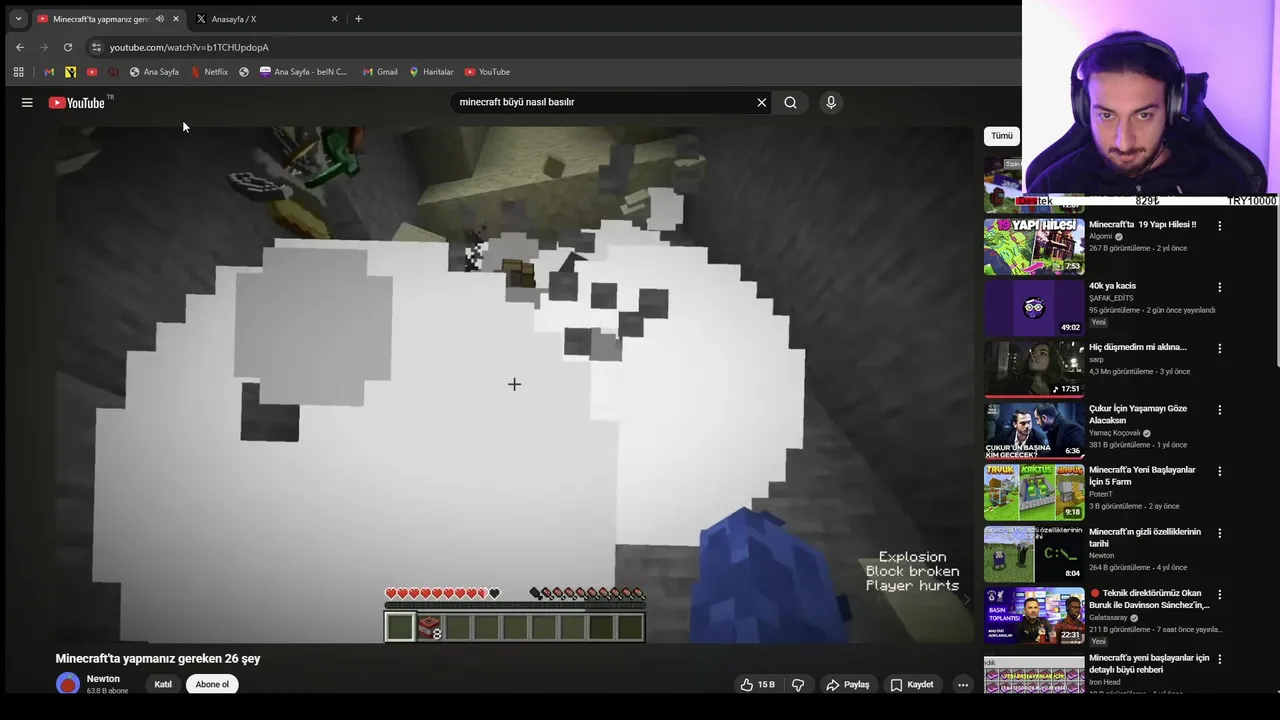The width and height of the screenshot is (1280, 720).
Task: Click the Algorni channel name
Action: pyautogui.click(x=1100, y=237)
